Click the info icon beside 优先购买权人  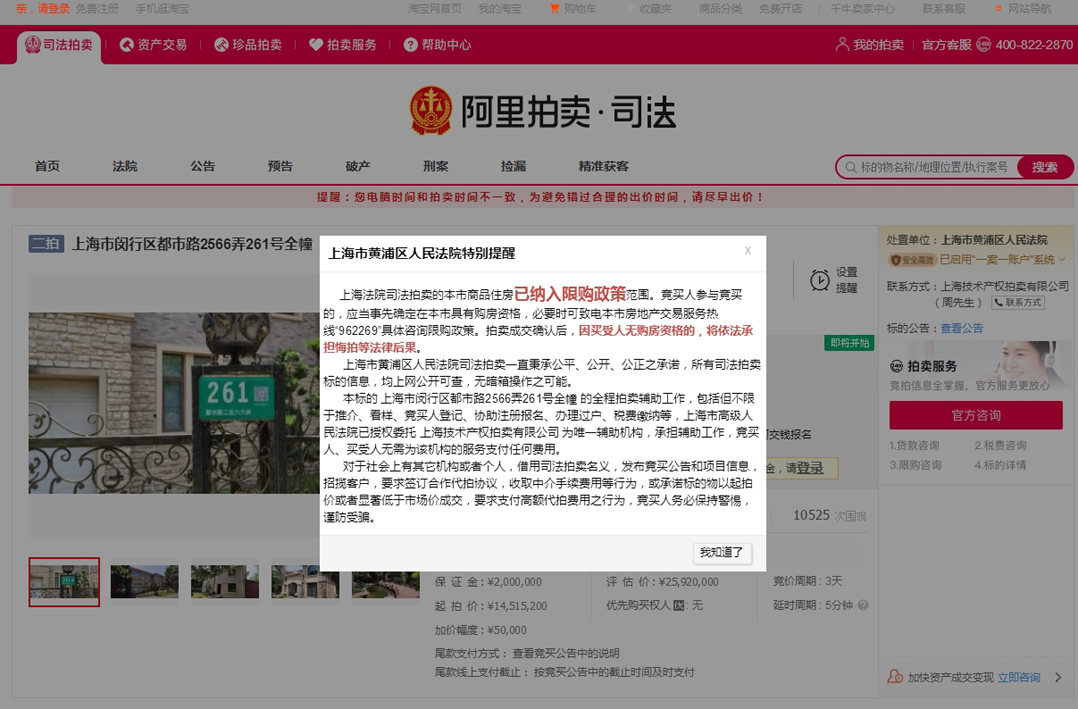point(679,605)
